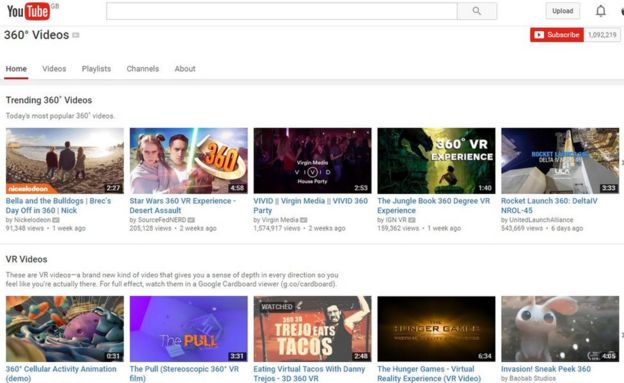Open the VR Videos section heading
Viewport: 624px width, 383px height.
[x=26, y=259]
